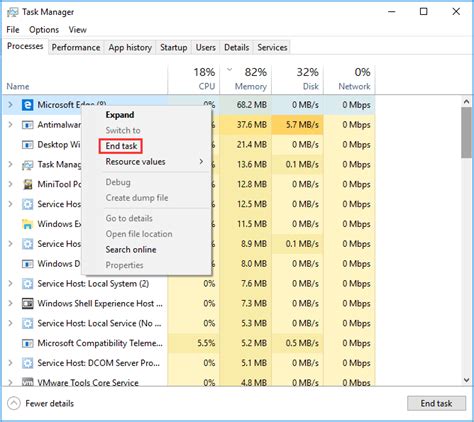Click the Service Host: DCOM Server icon
Image resolution: width=474 pixels, height=422 pixels.
[x=27, y=363]
